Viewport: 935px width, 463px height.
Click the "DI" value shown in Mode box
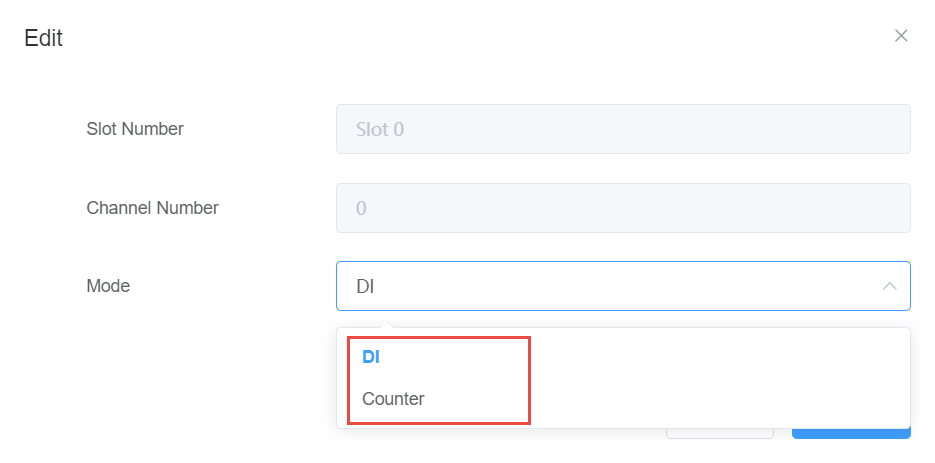click(365, 287)
